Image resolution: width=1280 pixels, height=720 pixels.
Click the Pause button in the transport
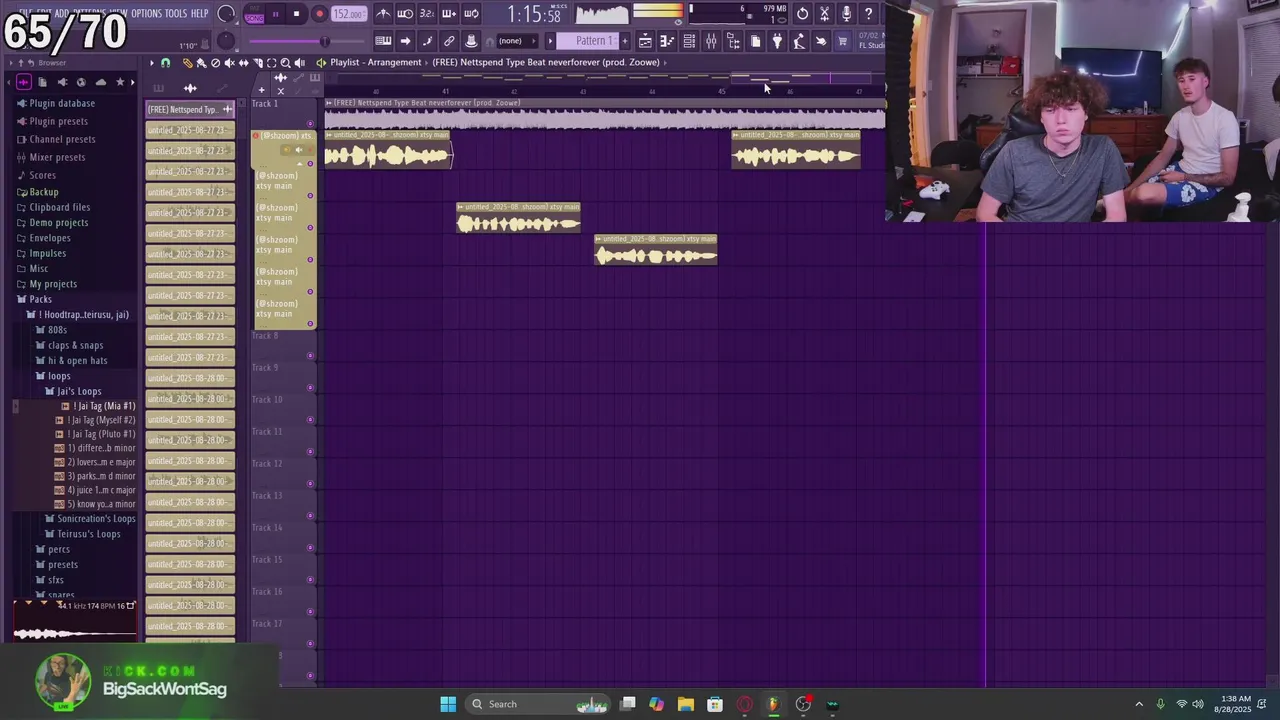tap(276, 14)
